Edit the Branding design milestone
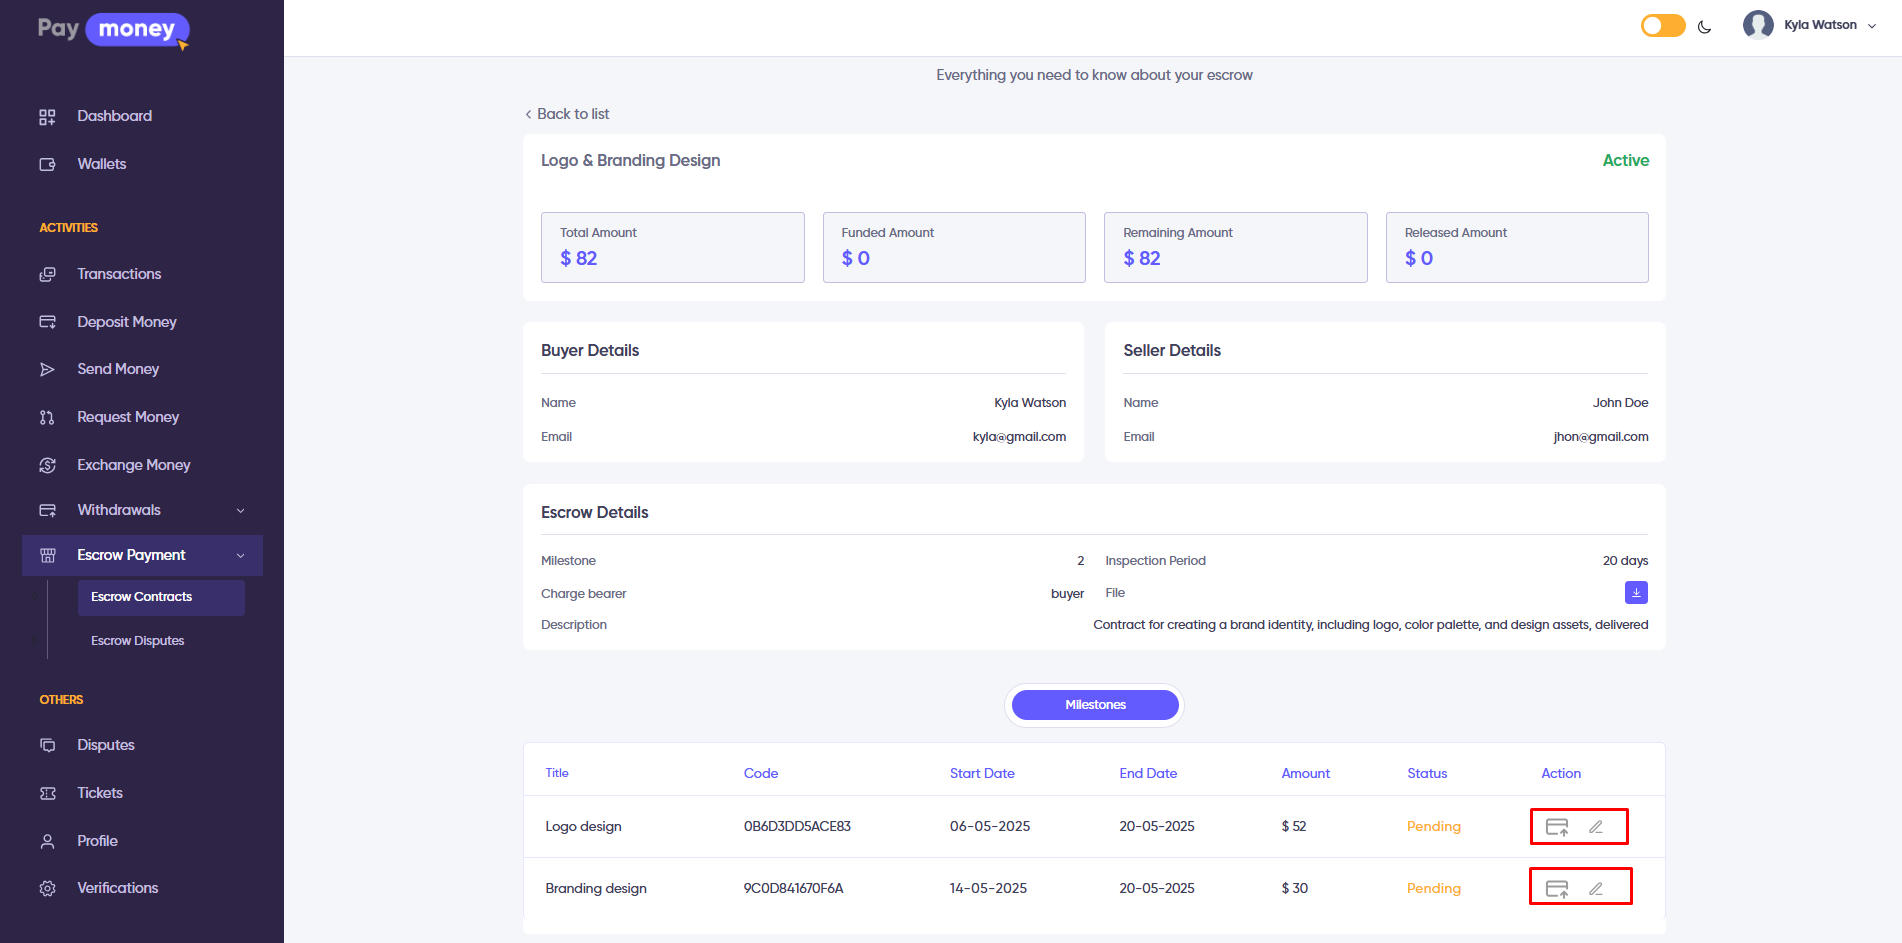Screen dimensions: 1902x943 1596,889
